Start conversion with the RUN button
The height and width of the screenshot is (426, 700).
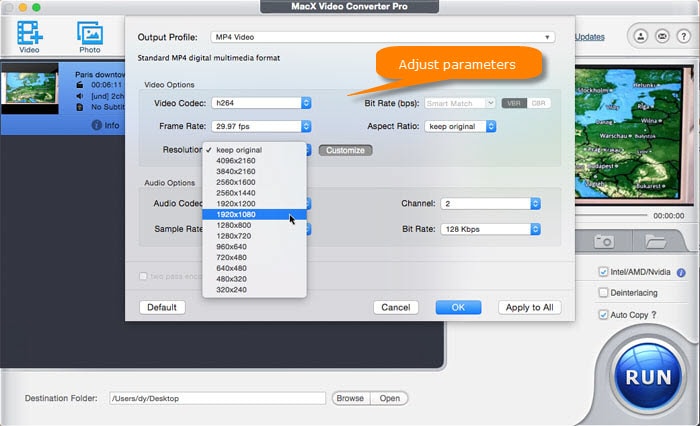(x=648, y=376)
